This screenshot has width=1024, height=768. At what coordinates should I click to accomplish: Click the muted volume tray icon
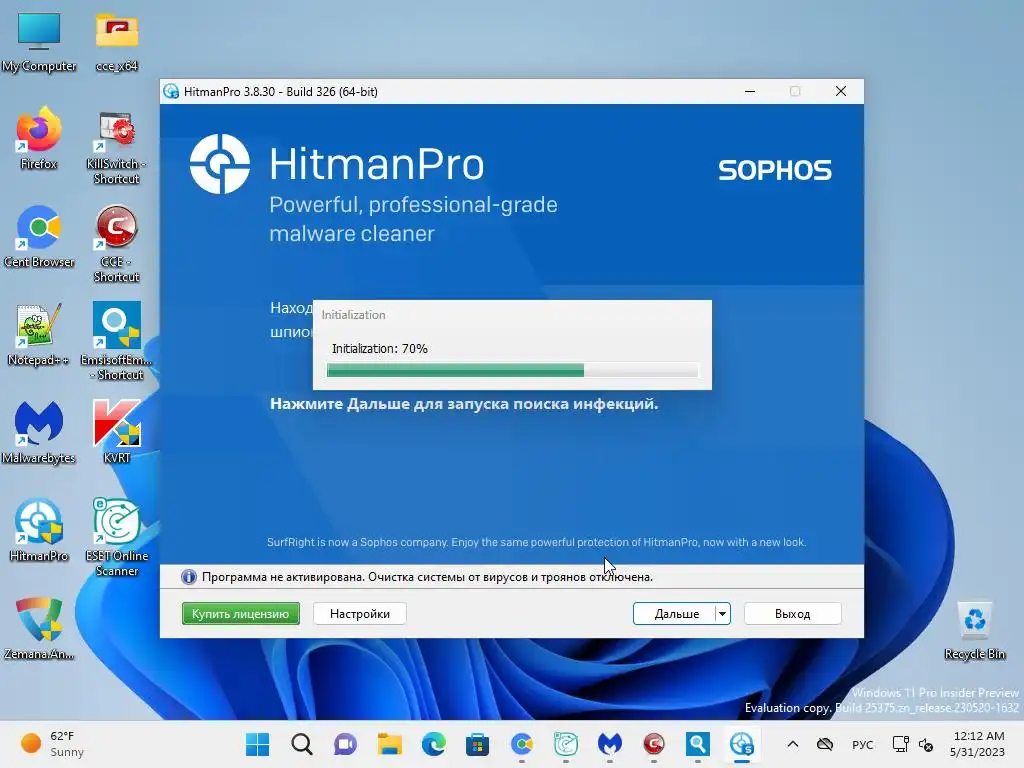926,744
